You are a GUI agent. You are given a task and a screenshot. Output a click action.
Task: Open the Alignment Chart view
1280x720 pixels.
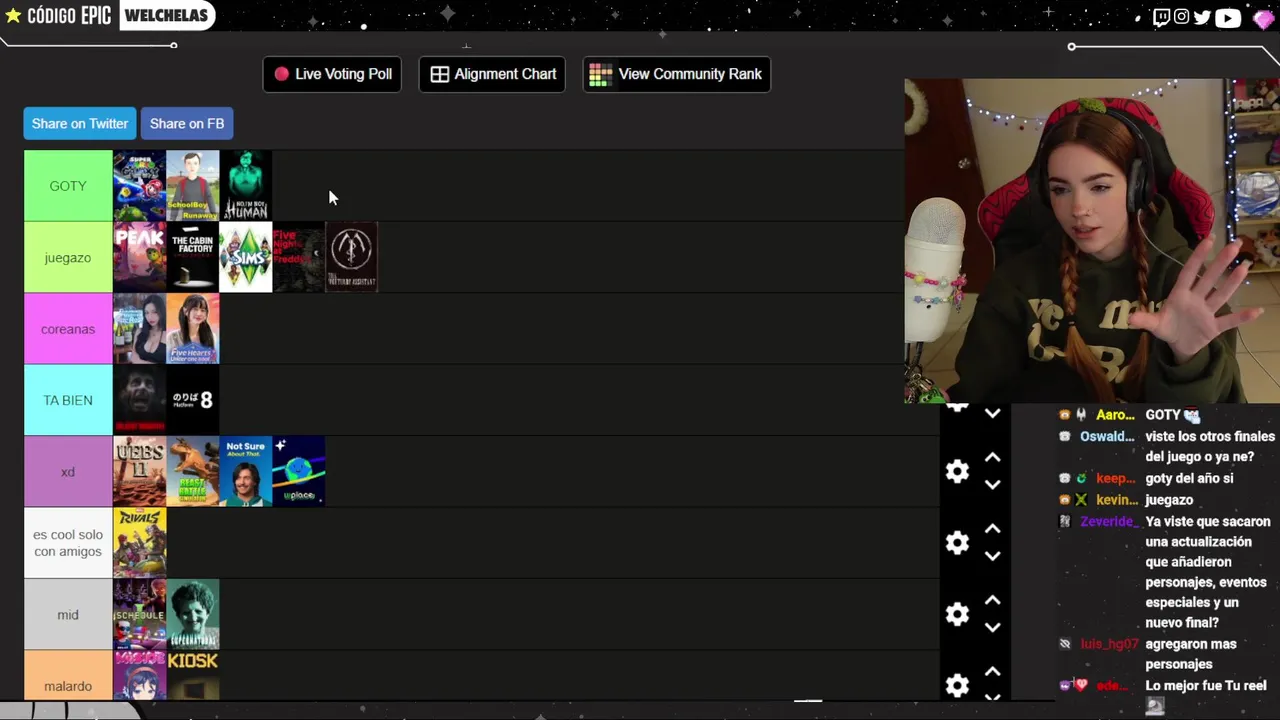tap(492, 74)
